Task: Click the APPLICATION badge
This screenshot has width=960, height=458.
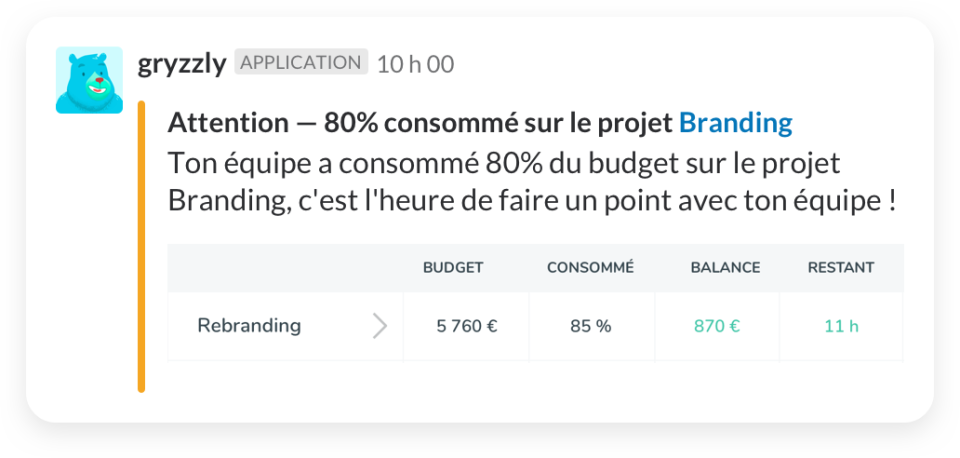Action: point(301,62)
